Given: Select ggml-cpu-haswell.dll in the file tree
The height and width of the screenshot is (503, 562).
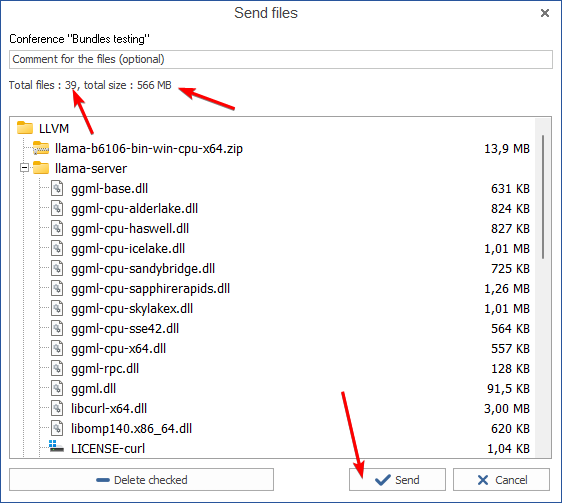Looking at the screenshot, I should 130,228.
